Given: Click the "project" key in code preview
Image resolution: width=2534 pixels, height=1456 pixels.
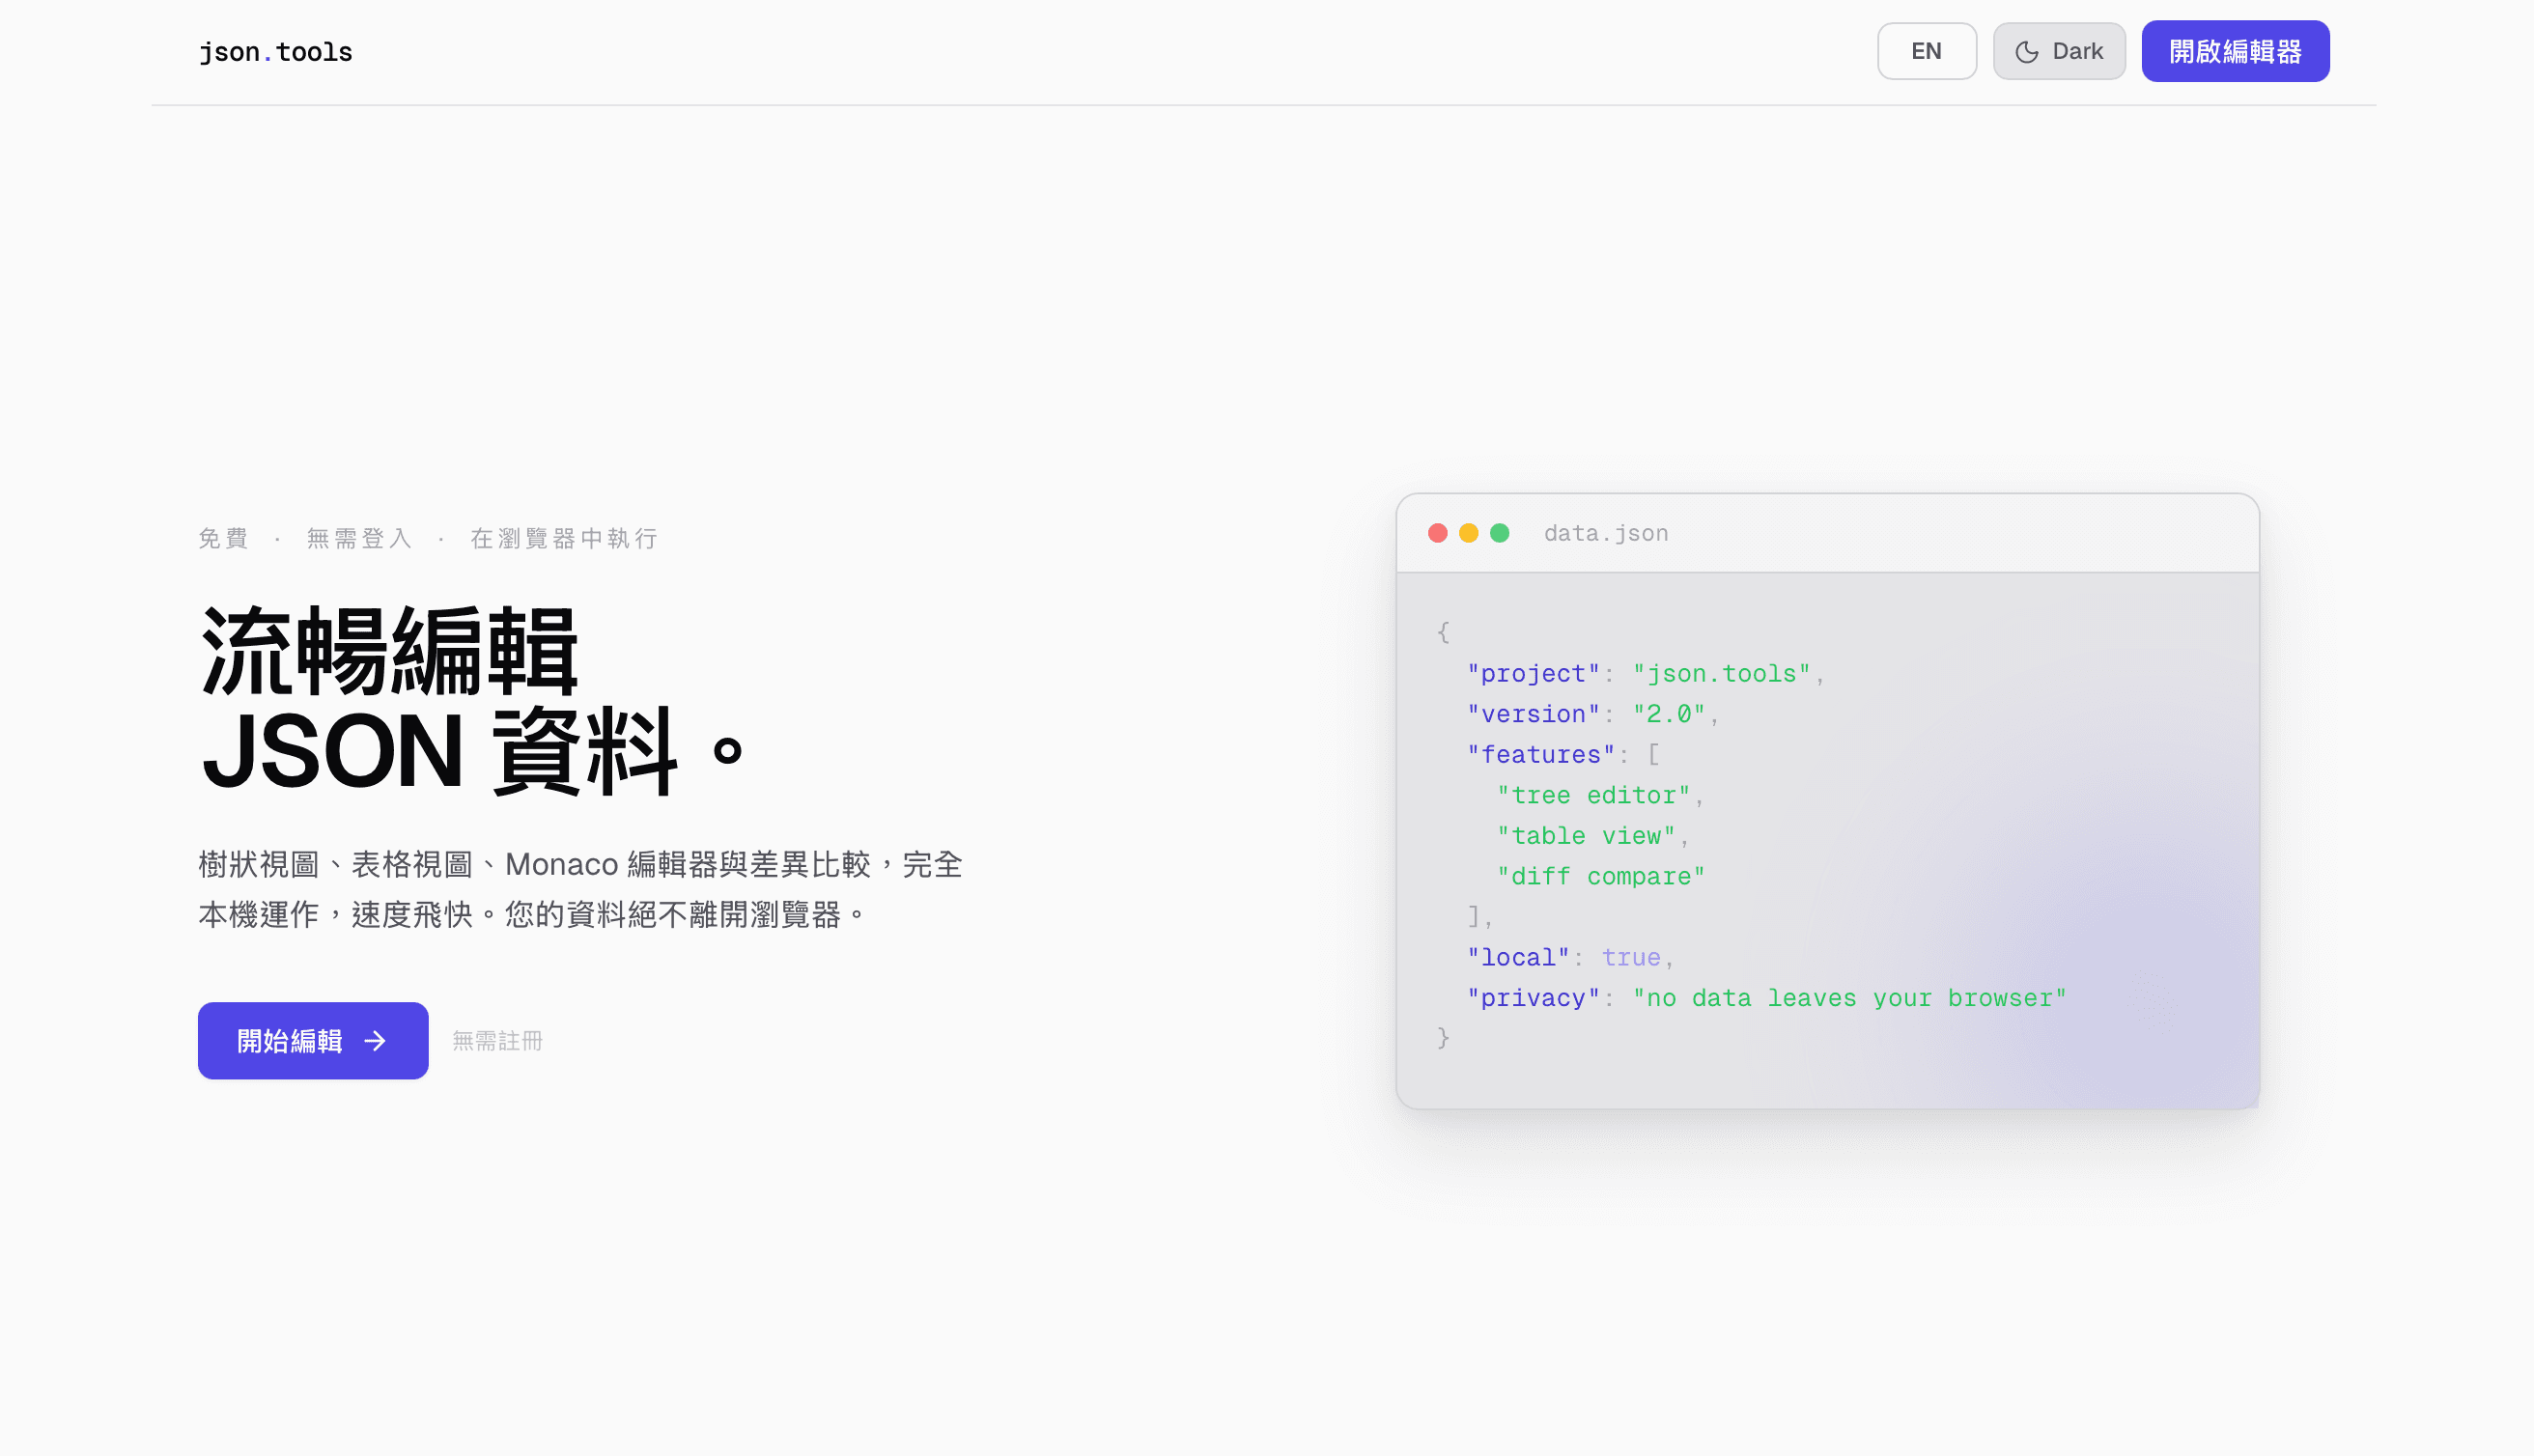Looking at the screenshot, I should coord(1533,673).
